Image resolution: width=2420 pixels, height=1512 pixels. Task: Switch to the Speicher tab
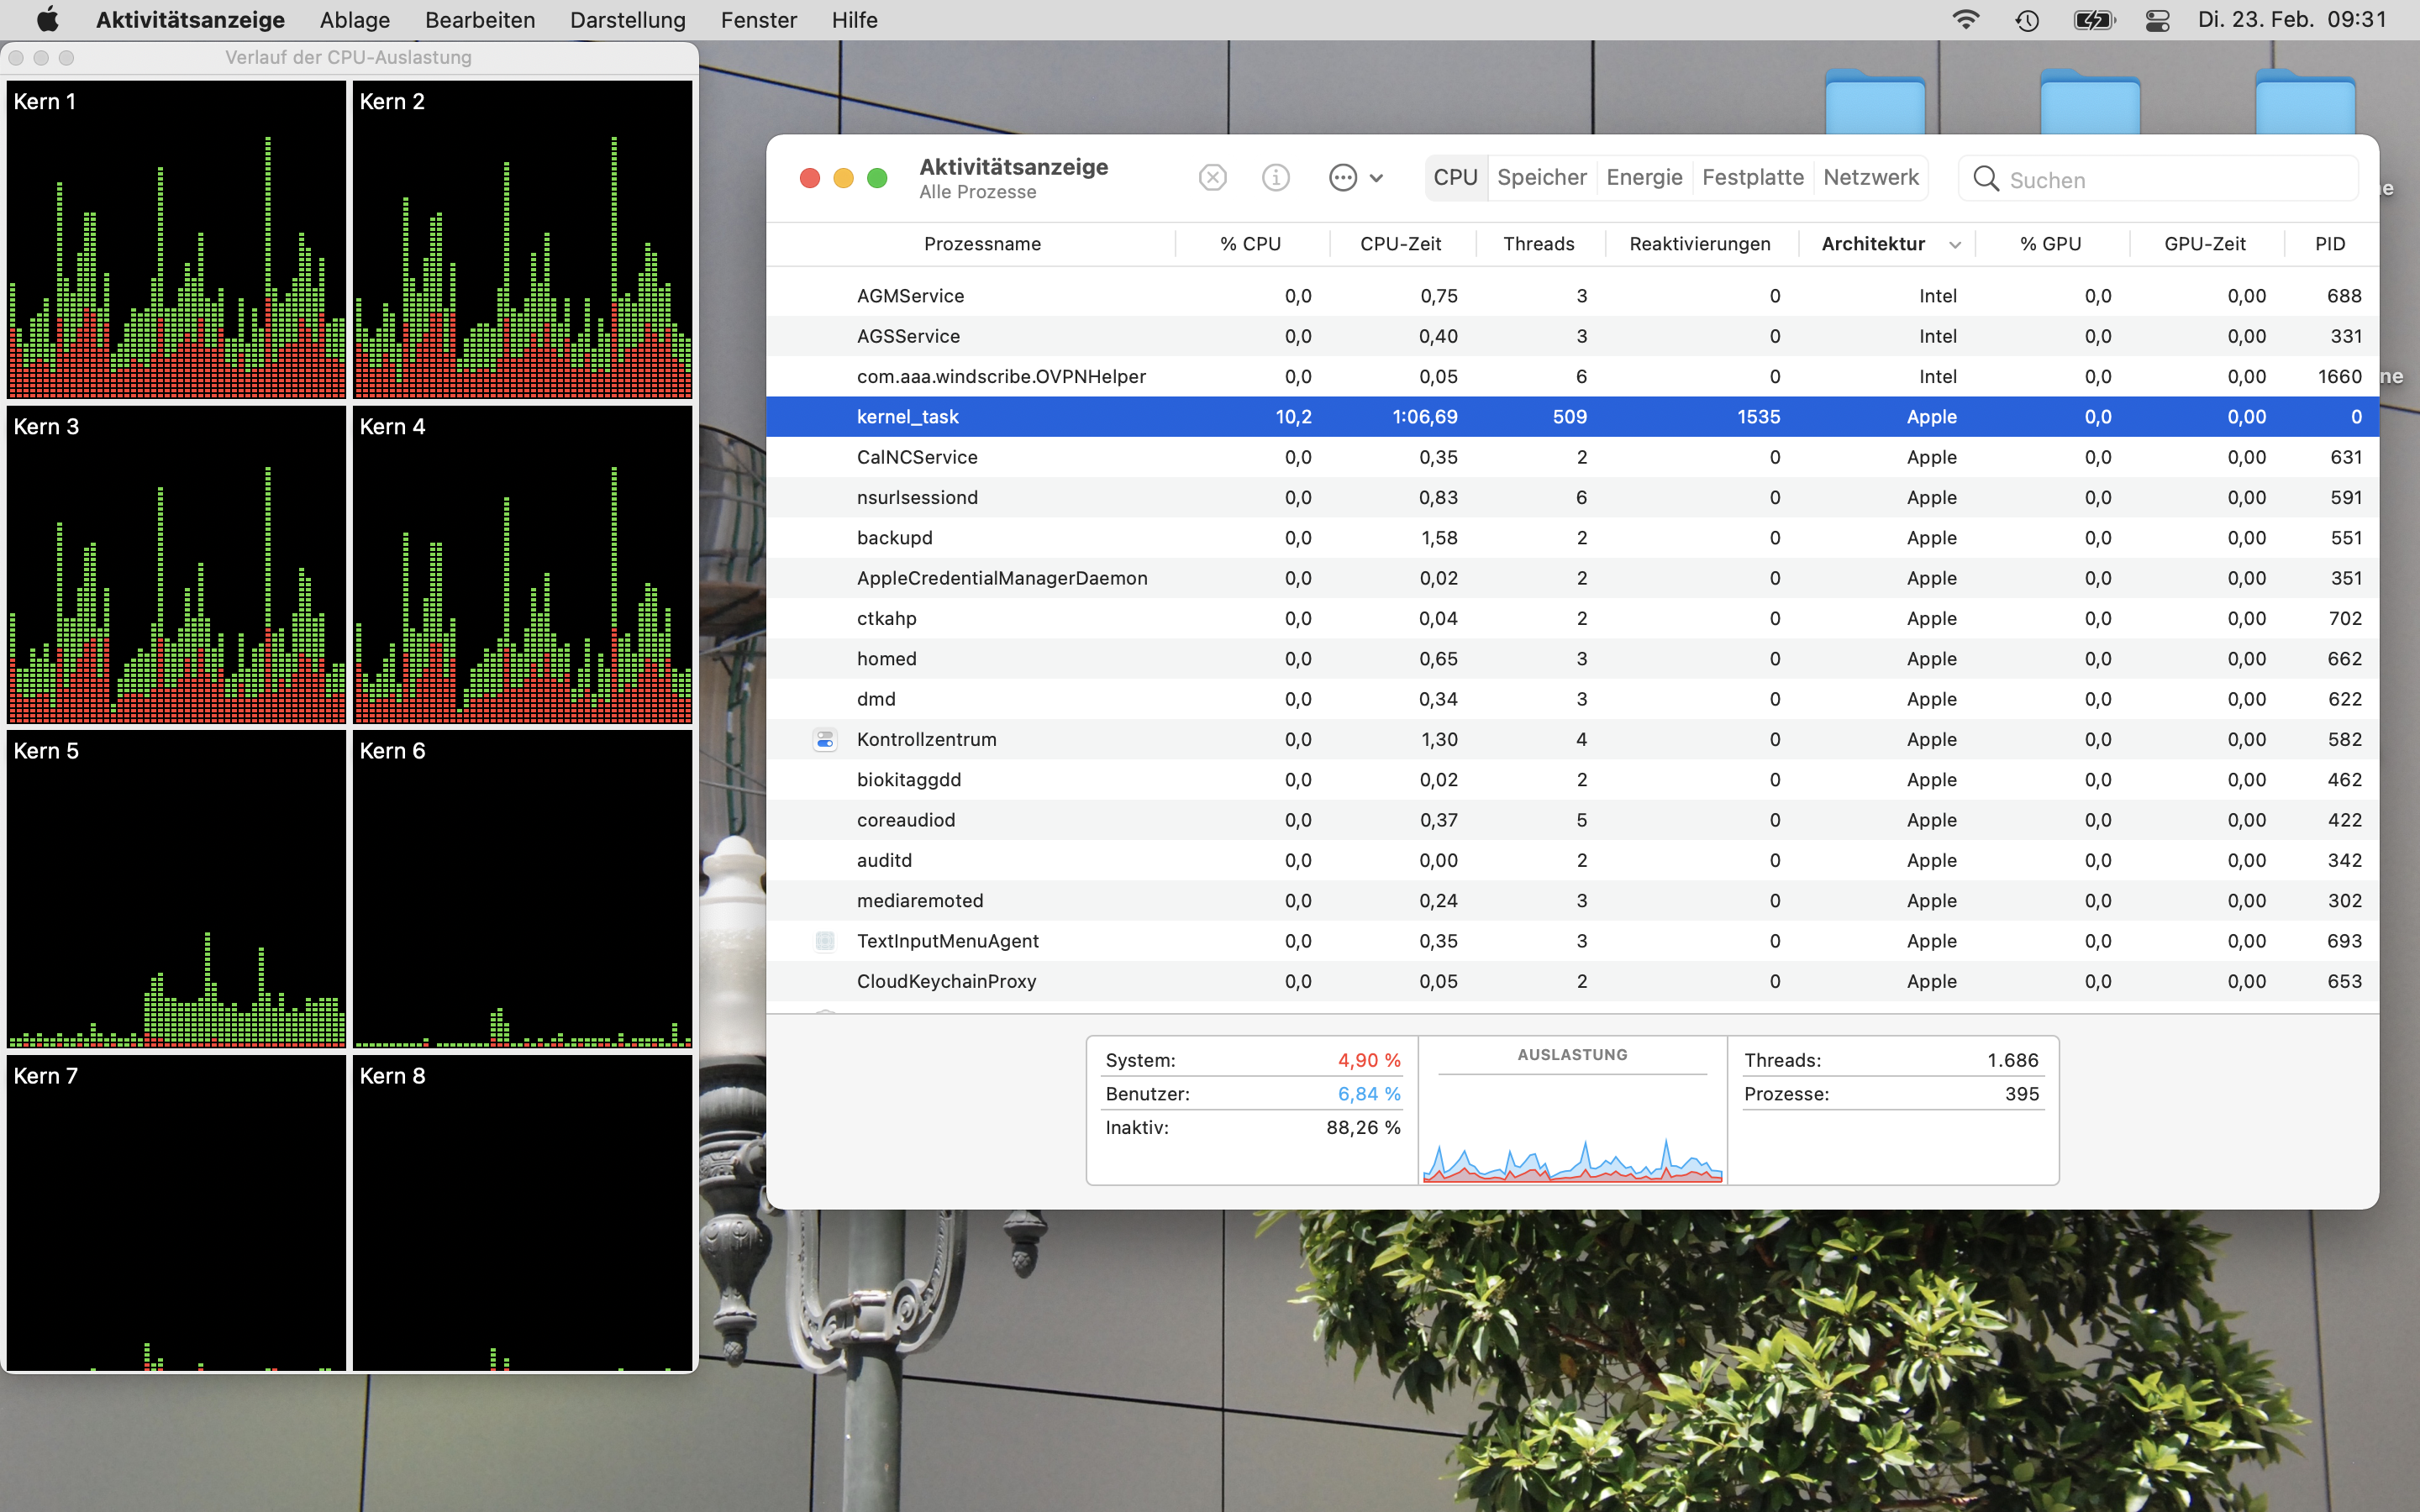point(1541,178)
